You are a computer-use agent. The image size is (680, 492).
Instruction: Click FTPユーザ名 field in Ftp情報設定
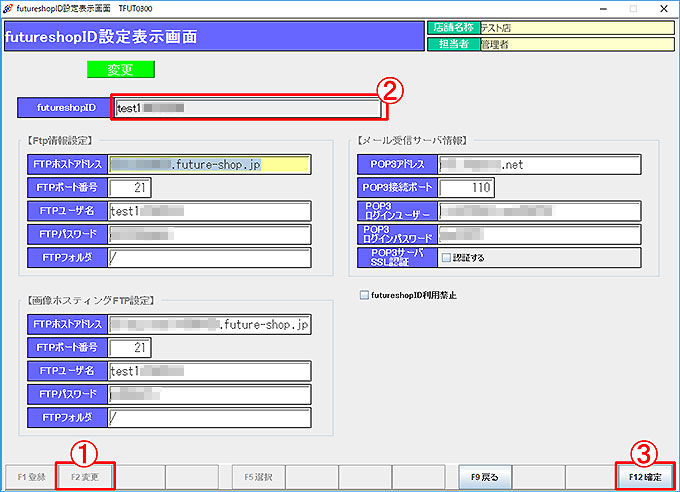coord(209,211)
